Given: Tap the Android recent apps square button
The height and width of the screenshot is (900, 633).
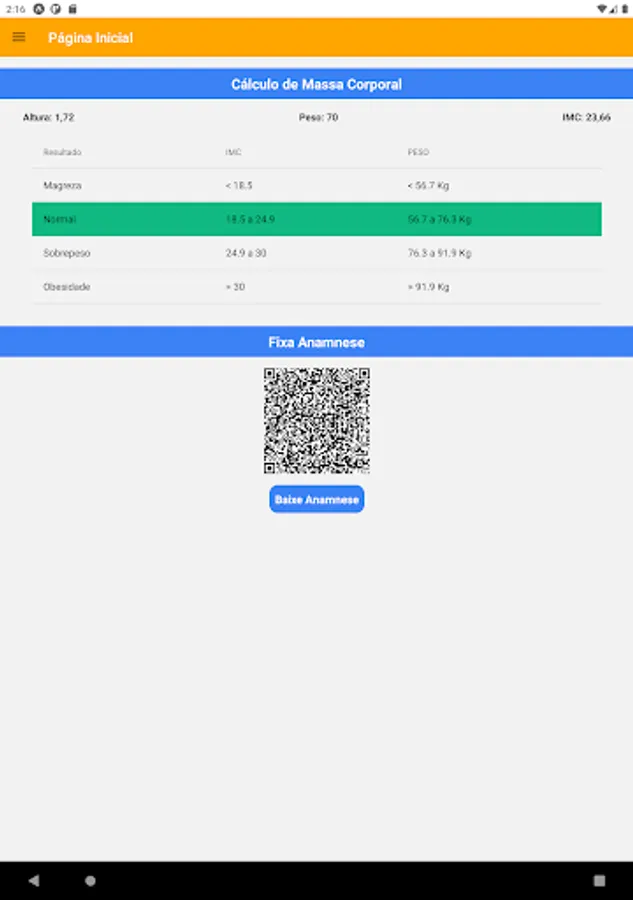Looking at the screenshot, I should (x=599, y=880).
